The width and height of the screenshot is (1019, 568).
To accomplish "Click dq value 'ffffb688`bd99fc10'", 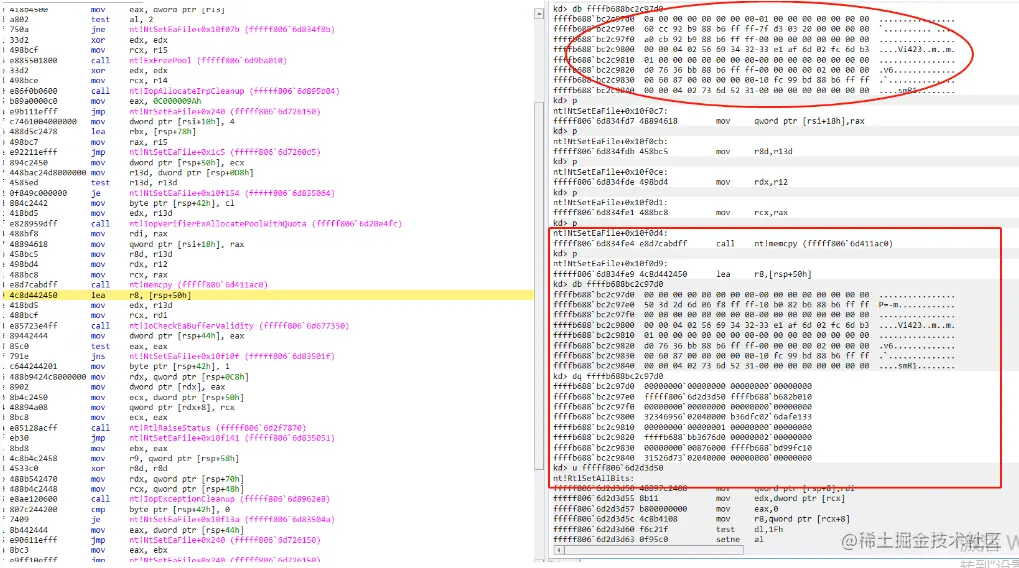I will (771, 448).
